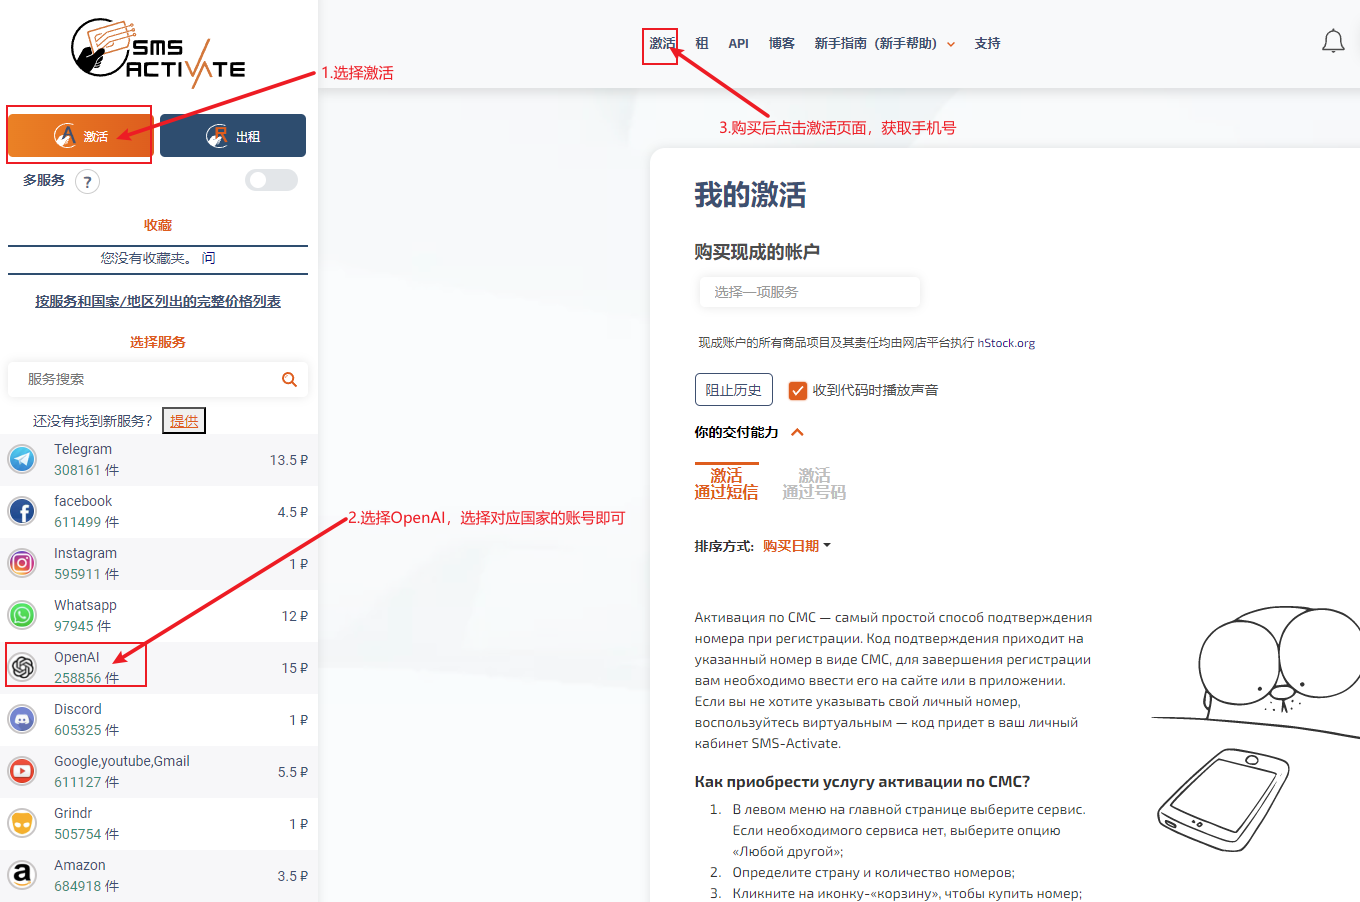Click the Instagram service icon

(22, 563)
